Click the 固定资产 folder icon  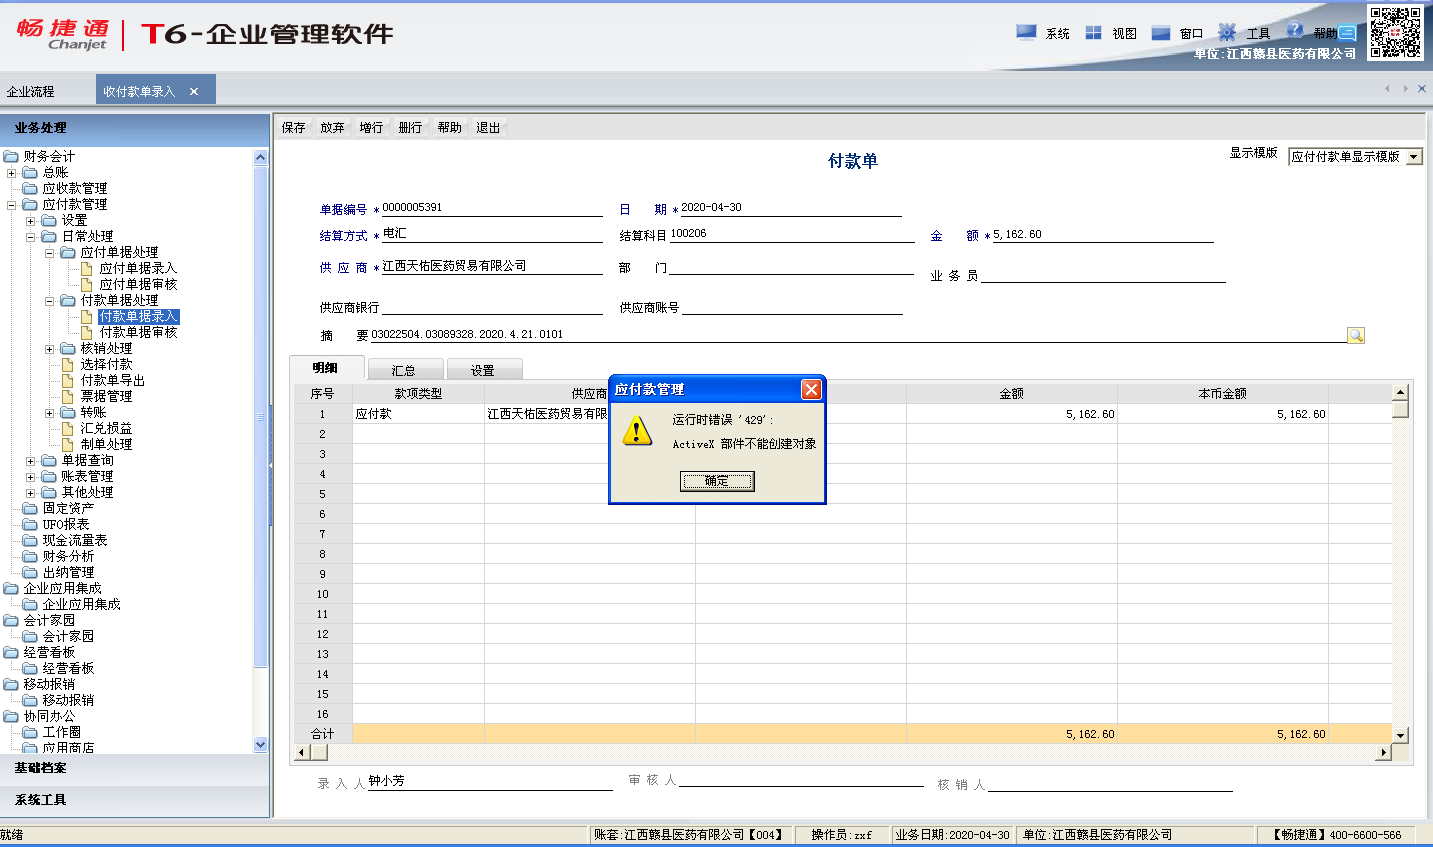pyautogui.click(x=30, y=508)
